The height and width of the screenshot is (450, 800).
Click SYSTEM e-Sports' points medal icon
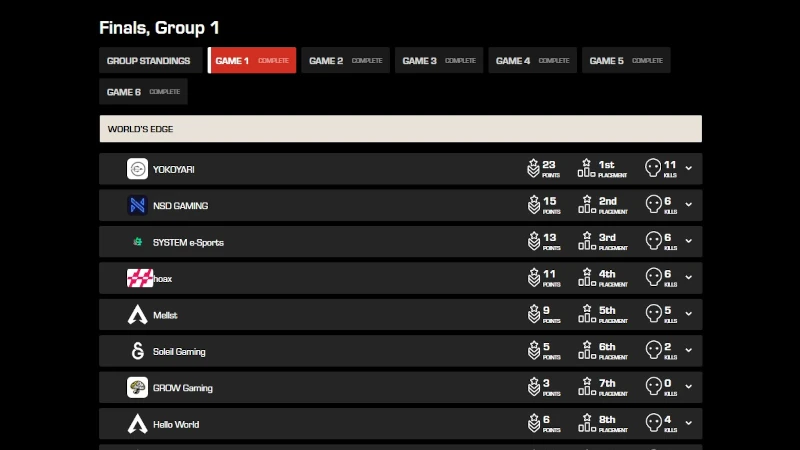(534, 241)
